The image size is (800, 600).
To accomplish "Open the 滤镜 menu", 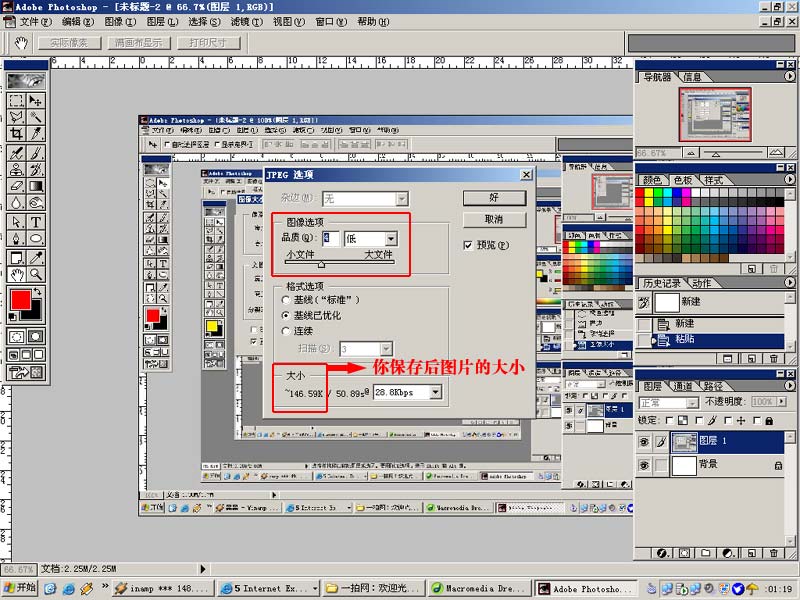I will point(246,22).
